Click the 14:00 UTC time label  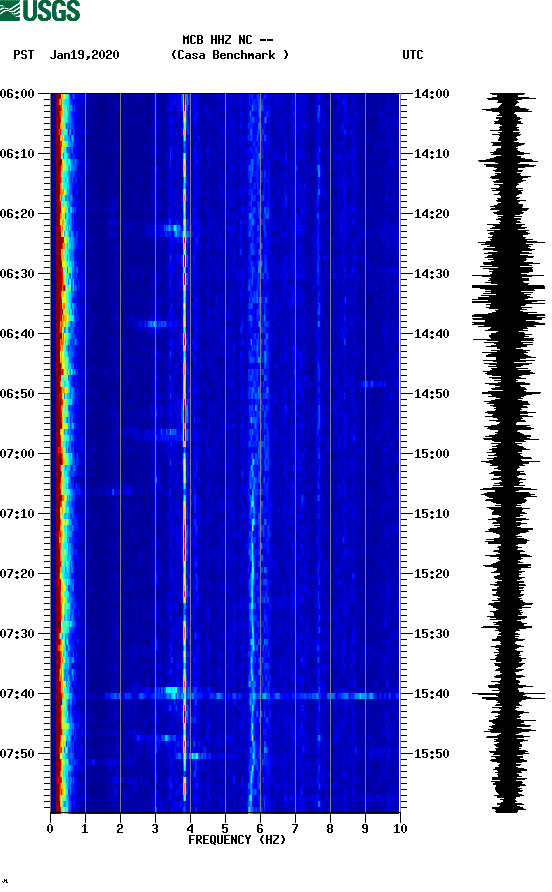431,94
